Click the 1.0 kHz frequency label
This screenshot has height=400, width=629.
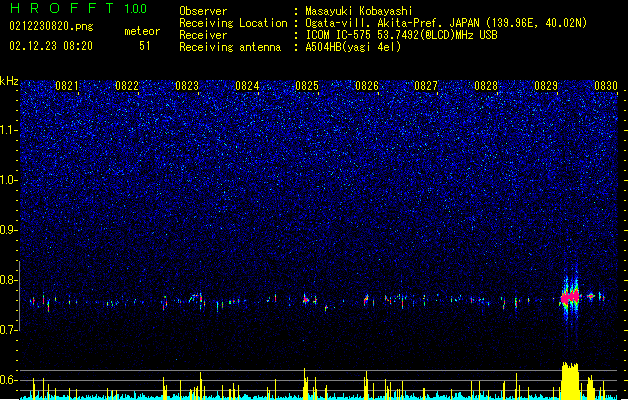coord(9,180)
